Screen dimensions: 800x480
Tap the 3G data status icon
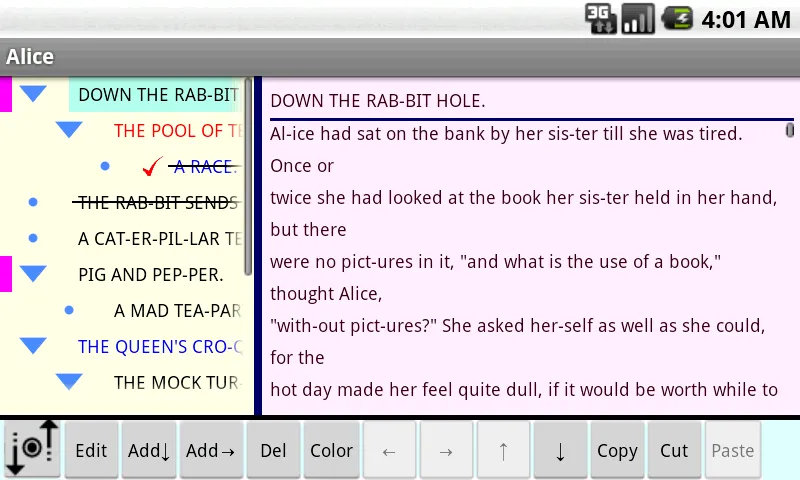(601, 19)
